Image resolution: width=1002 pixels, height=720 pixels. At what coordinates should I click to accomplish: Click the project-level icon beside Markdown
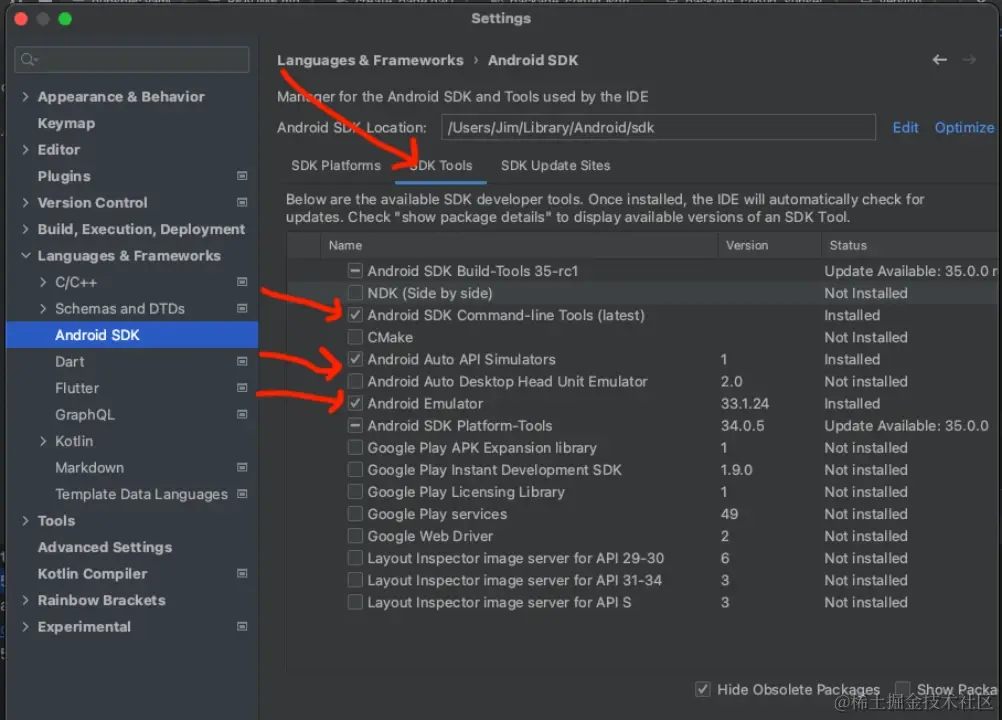(x=242, y=468)
